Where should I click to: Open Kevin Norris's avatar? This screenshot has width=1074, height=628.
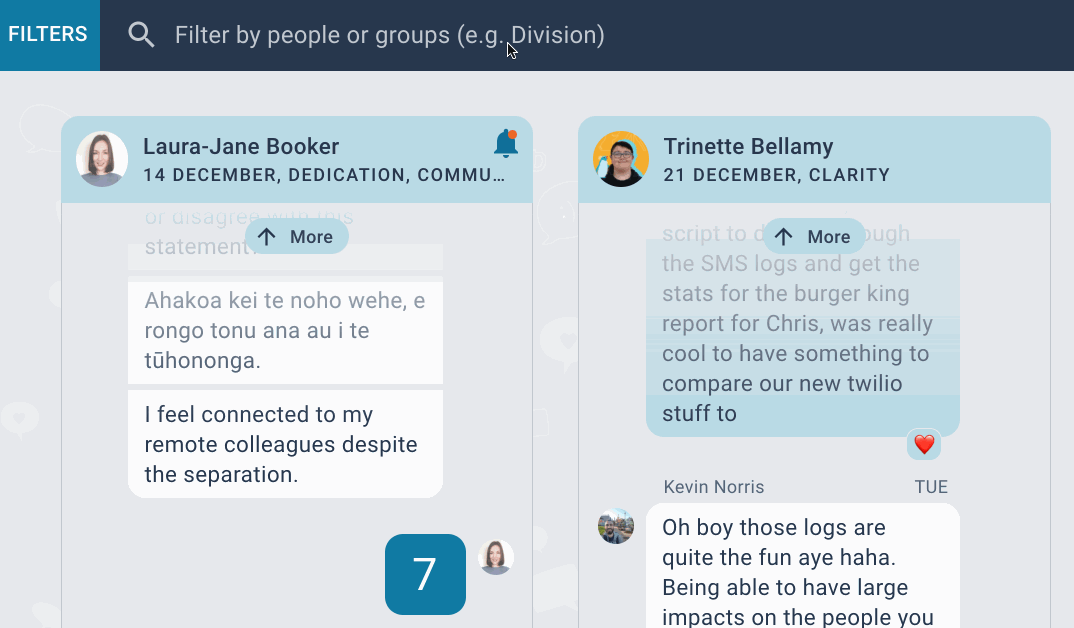pos(616,526)
